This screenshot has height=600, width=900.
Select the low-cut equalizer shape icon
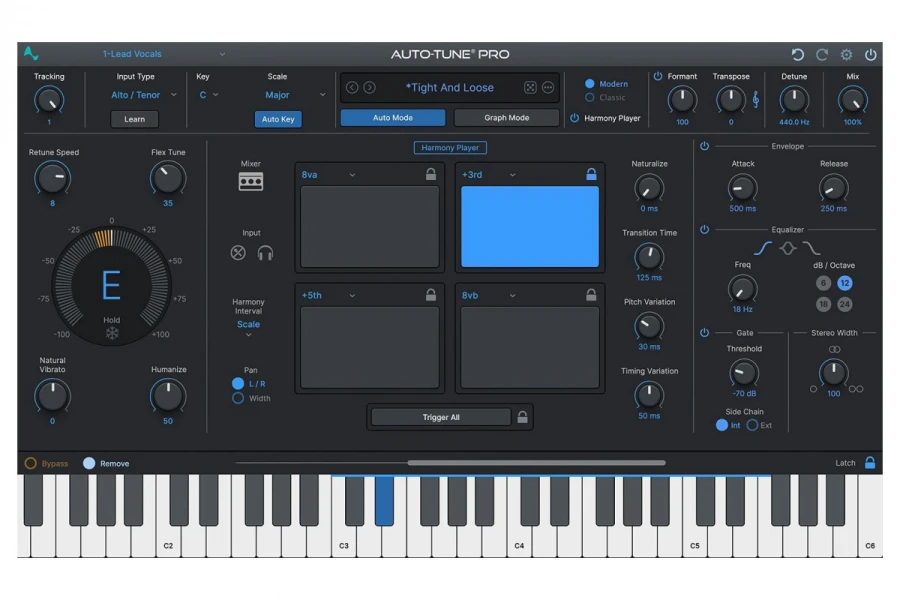click(763, 248)
